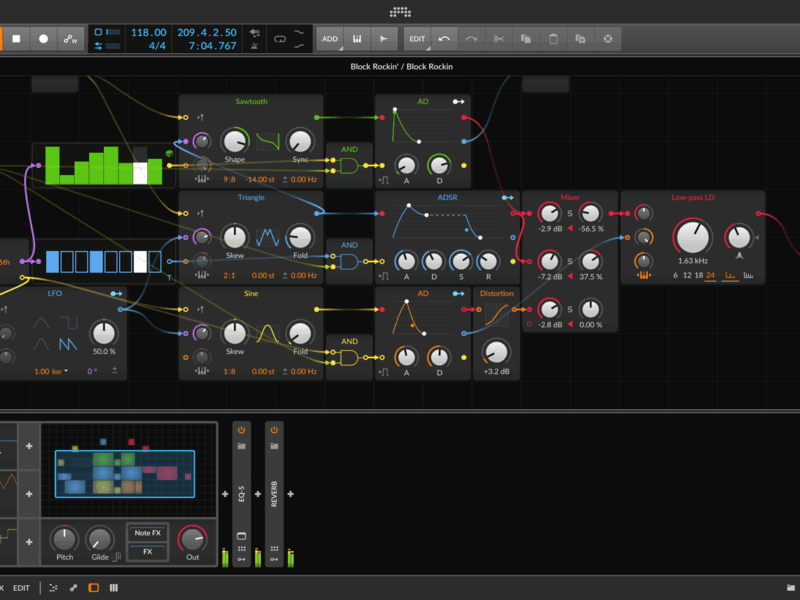Click the Undo arrow icon

(444, 39)
